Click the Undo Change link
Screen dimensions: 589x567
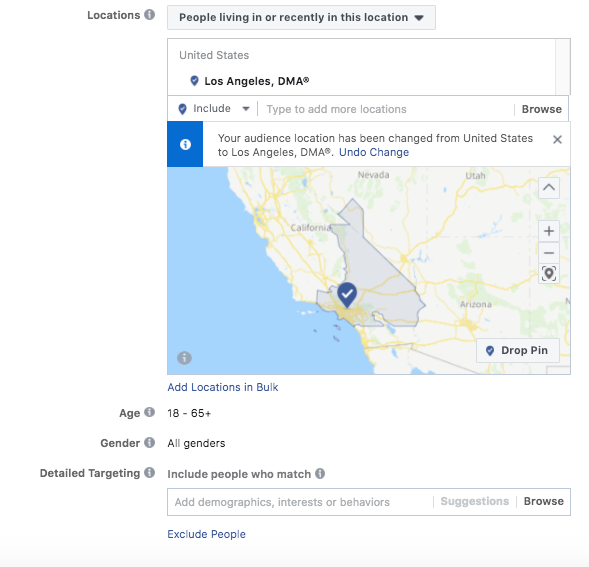pyautogui.click(x=374, y=152)
